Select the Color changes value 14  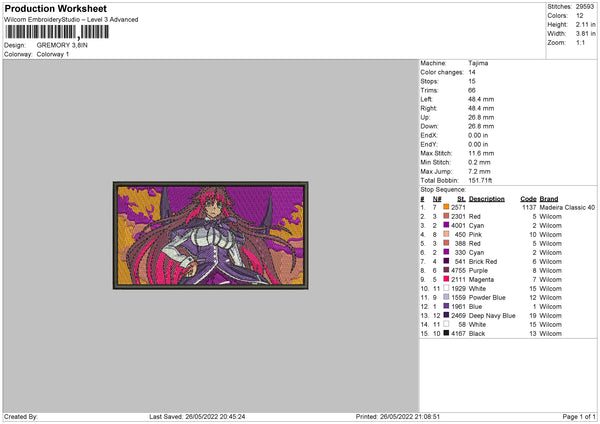coord(472,72)
